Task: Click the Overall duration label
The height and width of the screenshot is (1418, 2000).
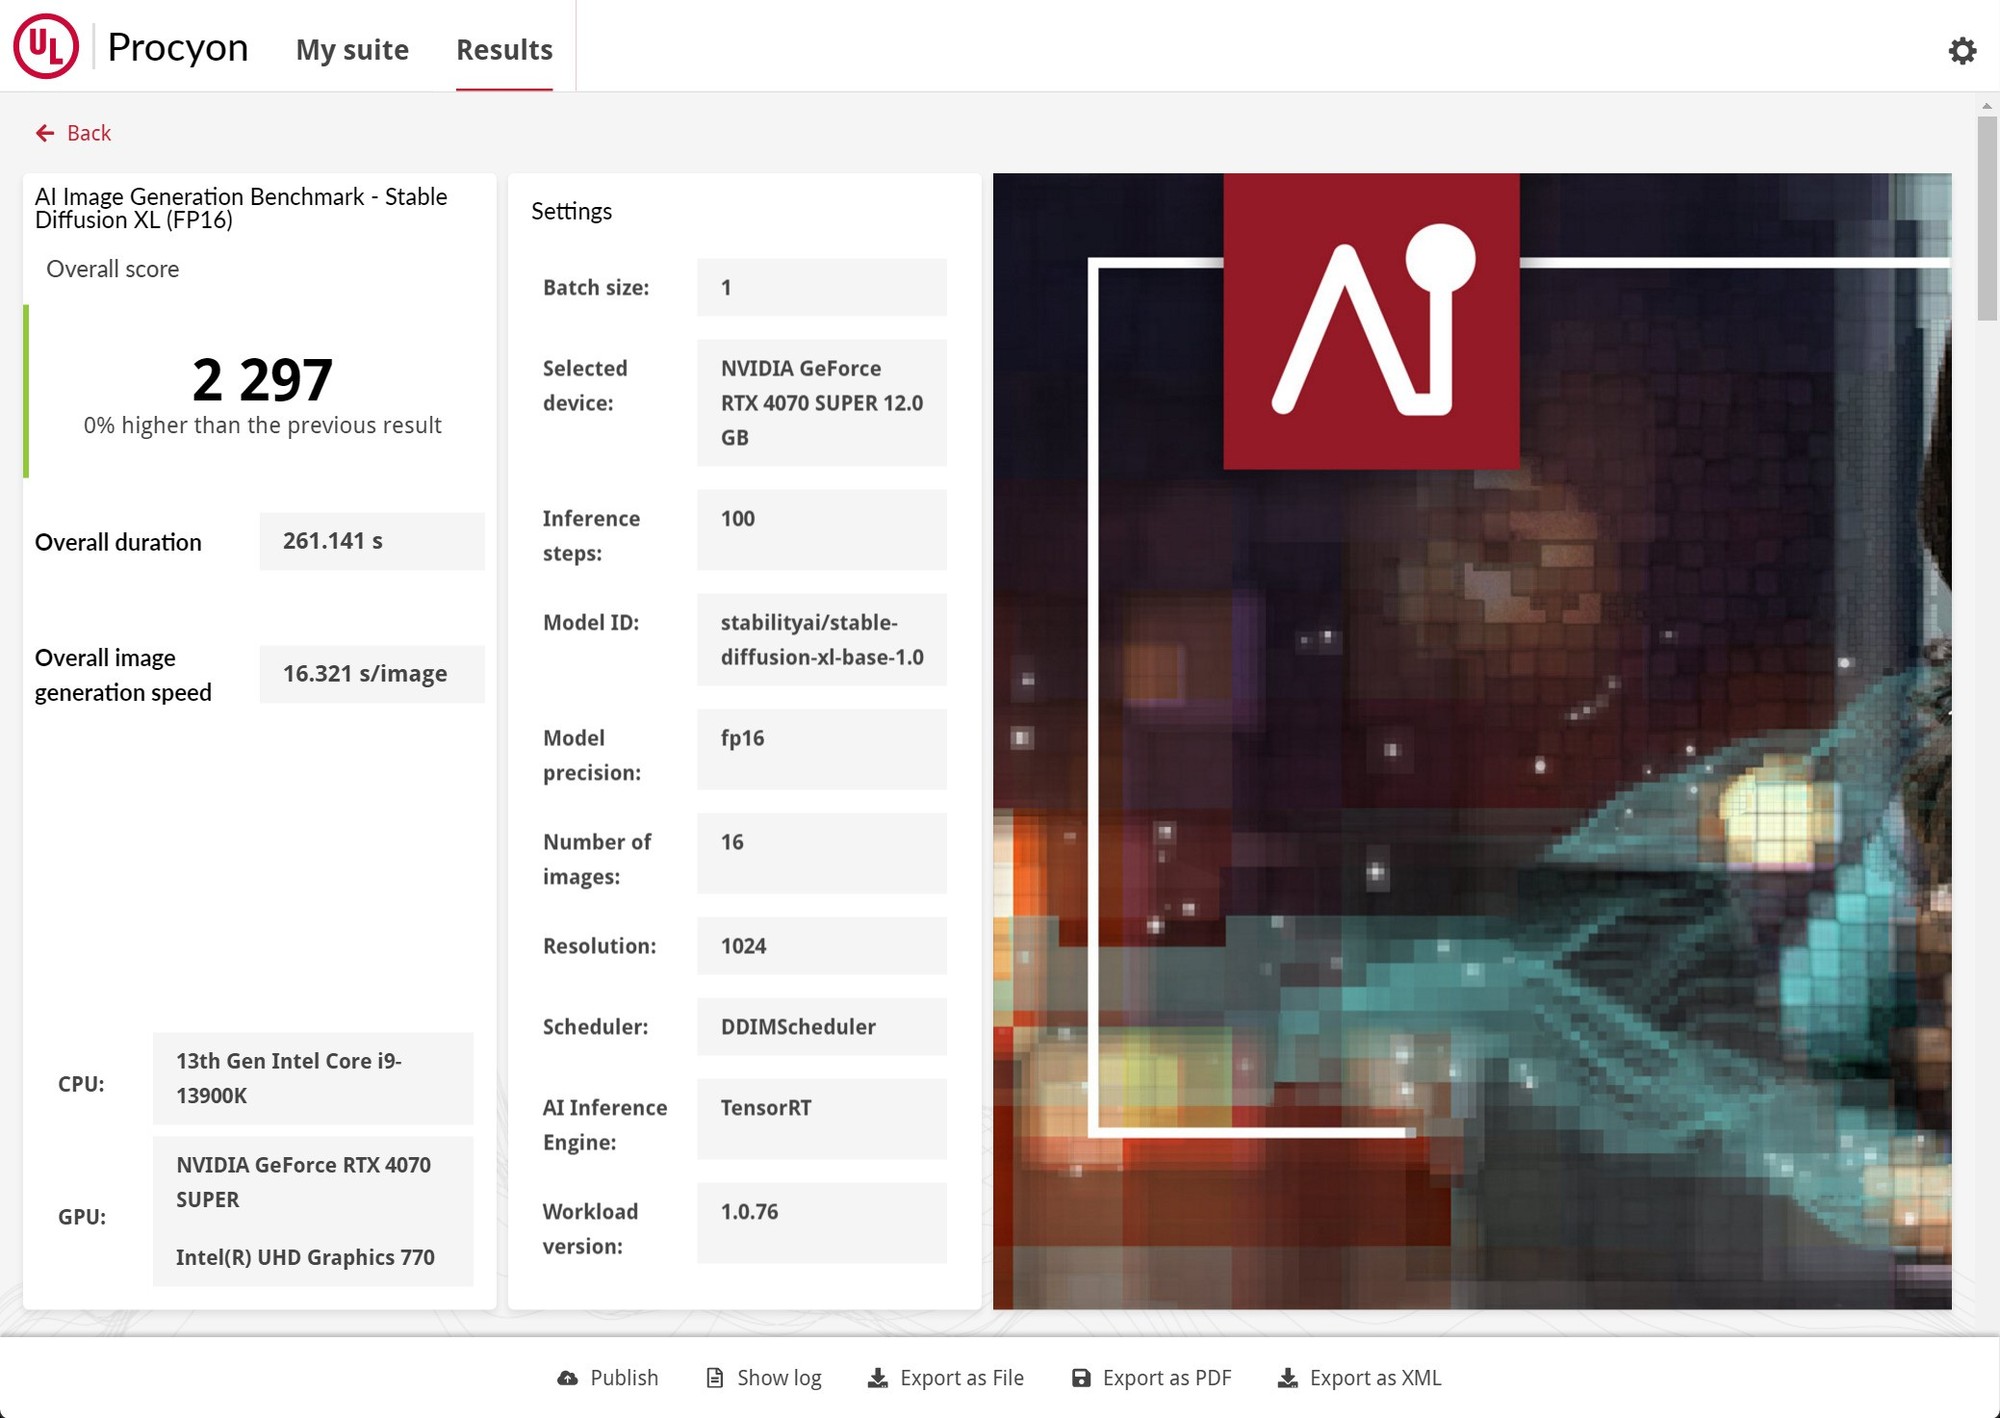Action: click(118, 542)
